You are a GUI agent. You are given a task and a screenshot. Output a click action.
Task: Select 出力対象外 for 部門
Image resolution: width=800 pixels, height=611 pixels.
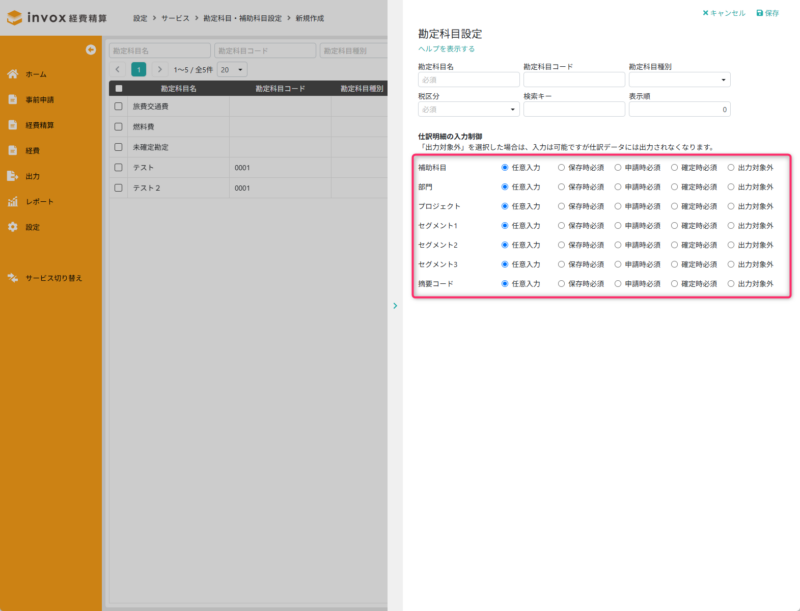click(731, 187)
